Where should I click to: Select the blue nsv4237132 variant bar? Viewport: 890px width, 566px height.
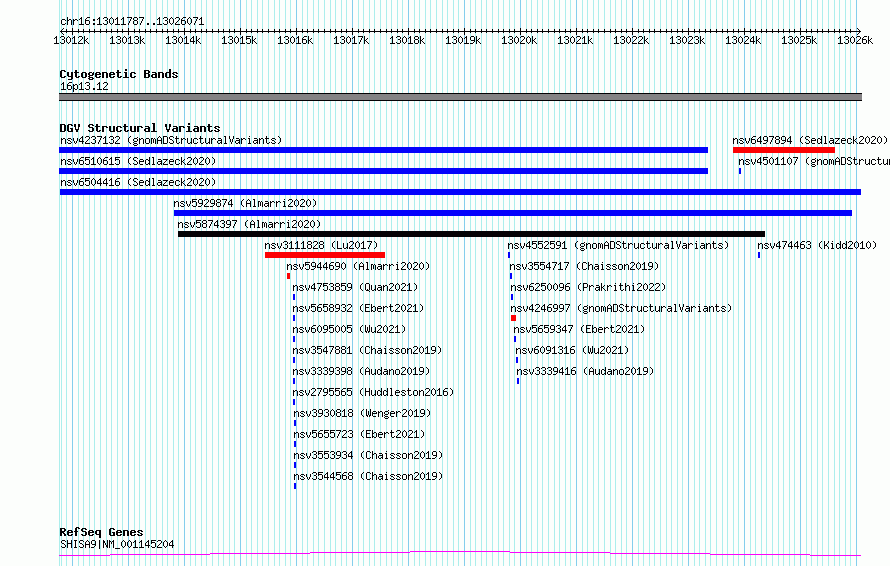click(384, 150)
